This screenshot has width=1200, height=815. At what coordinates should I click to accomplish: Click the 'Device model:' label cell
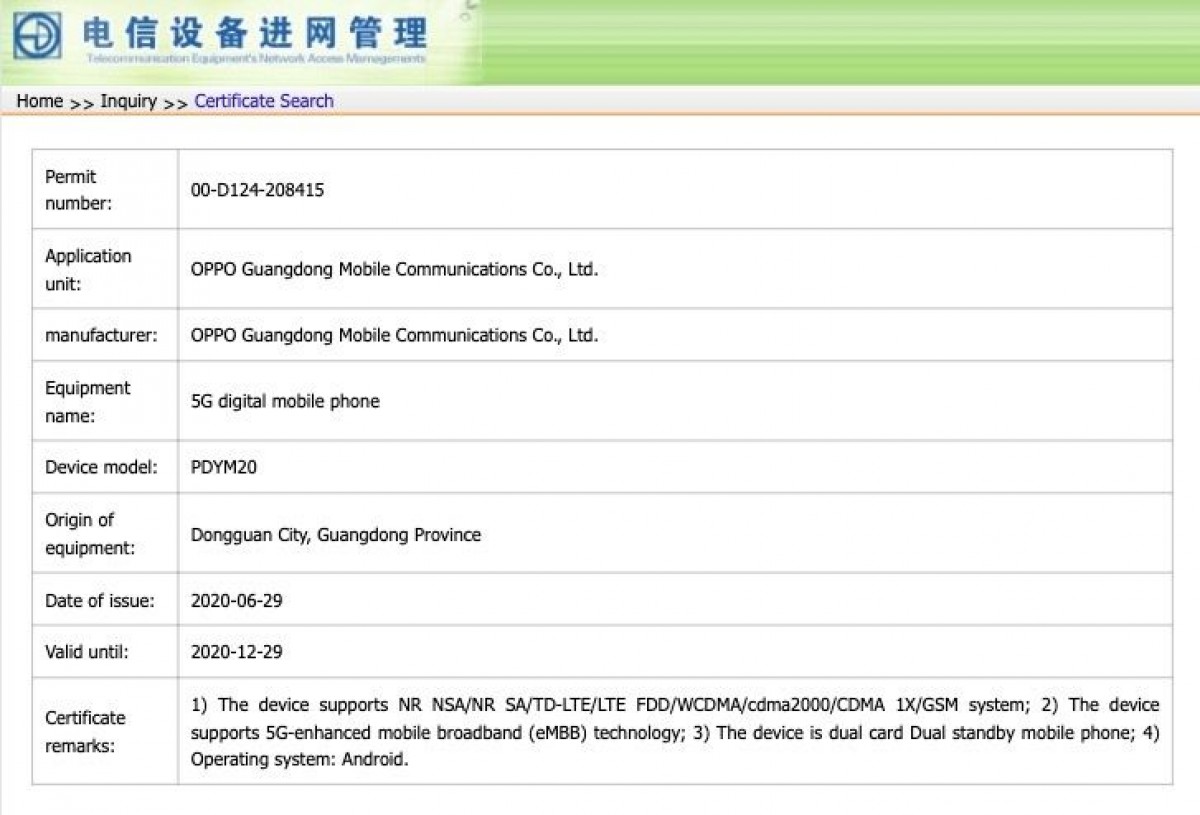105,467
